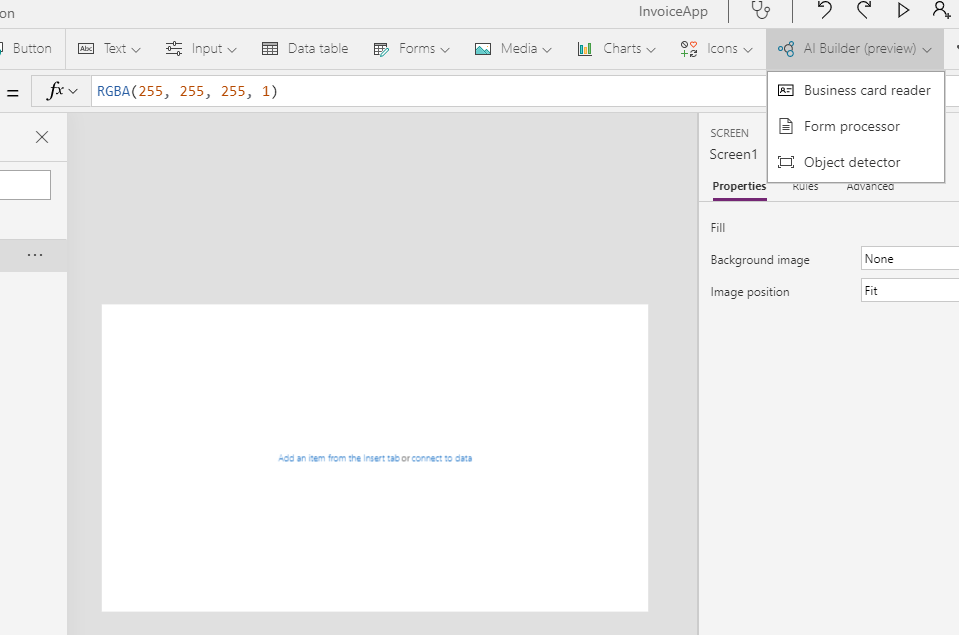Screen dimensions: 959x635
Task: Choose Business card reader
Action: click(x=856, y=91)
